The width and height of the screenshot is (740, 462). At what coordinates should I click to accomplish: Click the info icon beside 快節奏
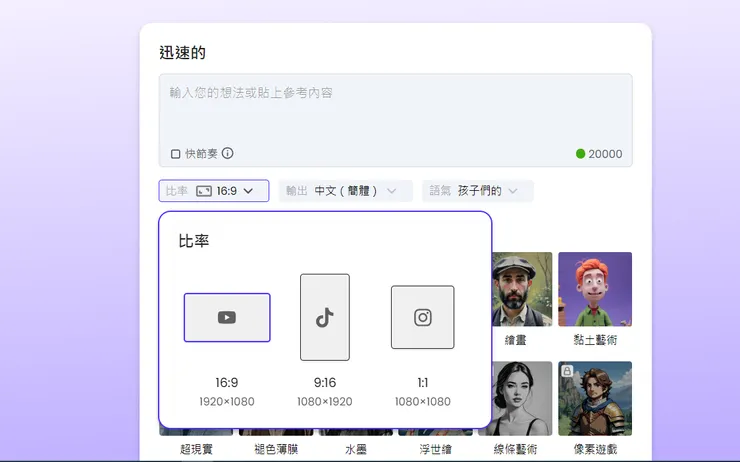point(227,153)
